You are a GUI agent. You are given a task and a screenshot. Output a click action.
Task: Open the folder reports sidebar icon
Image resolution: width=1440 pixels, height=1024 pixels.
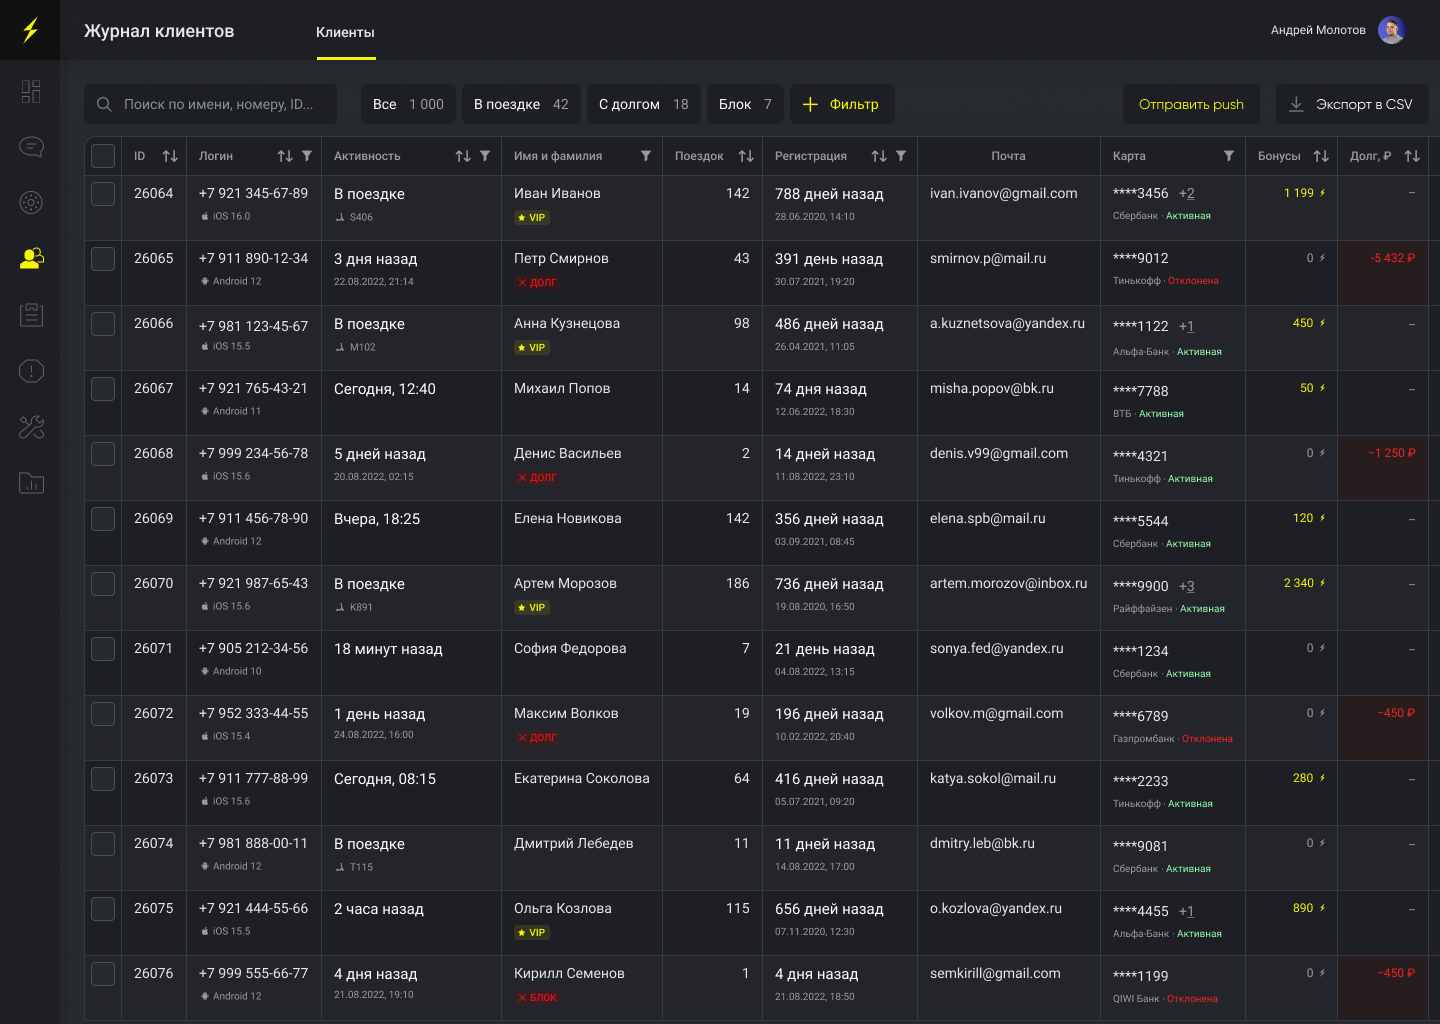point(31,484)
